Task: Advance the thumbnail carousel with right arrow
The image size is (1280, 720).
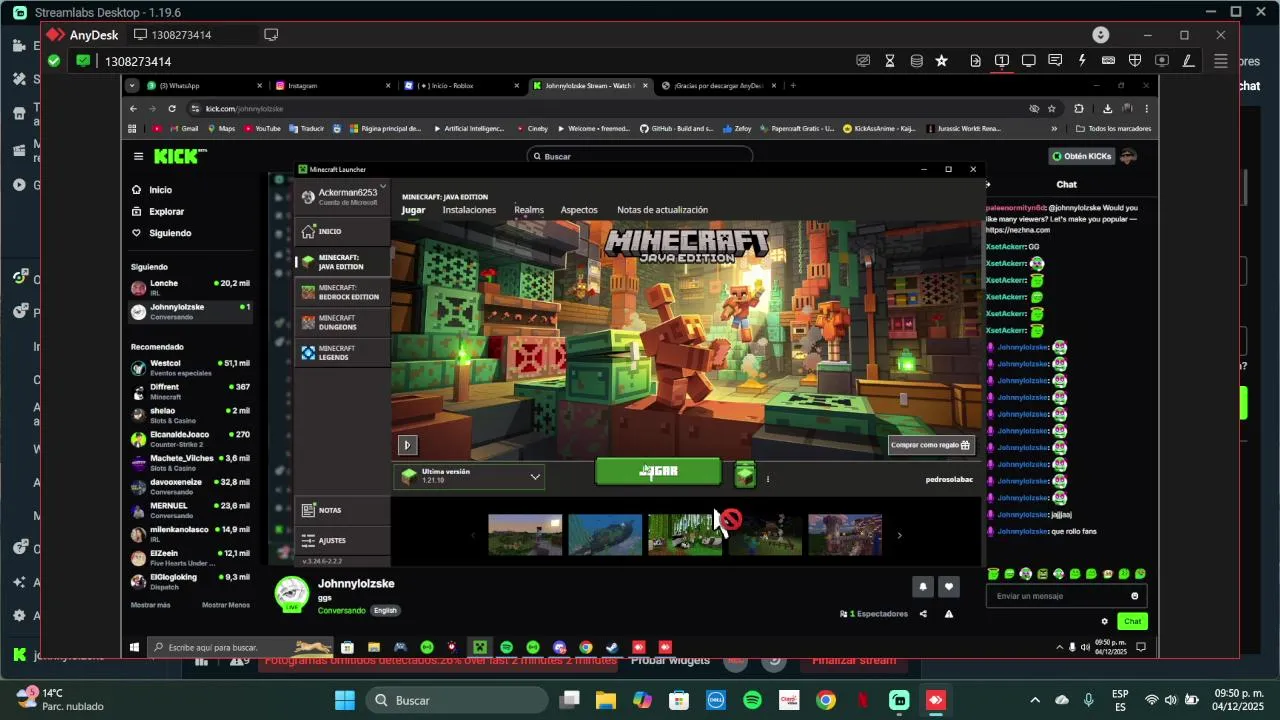Action: tap(899, 535)
